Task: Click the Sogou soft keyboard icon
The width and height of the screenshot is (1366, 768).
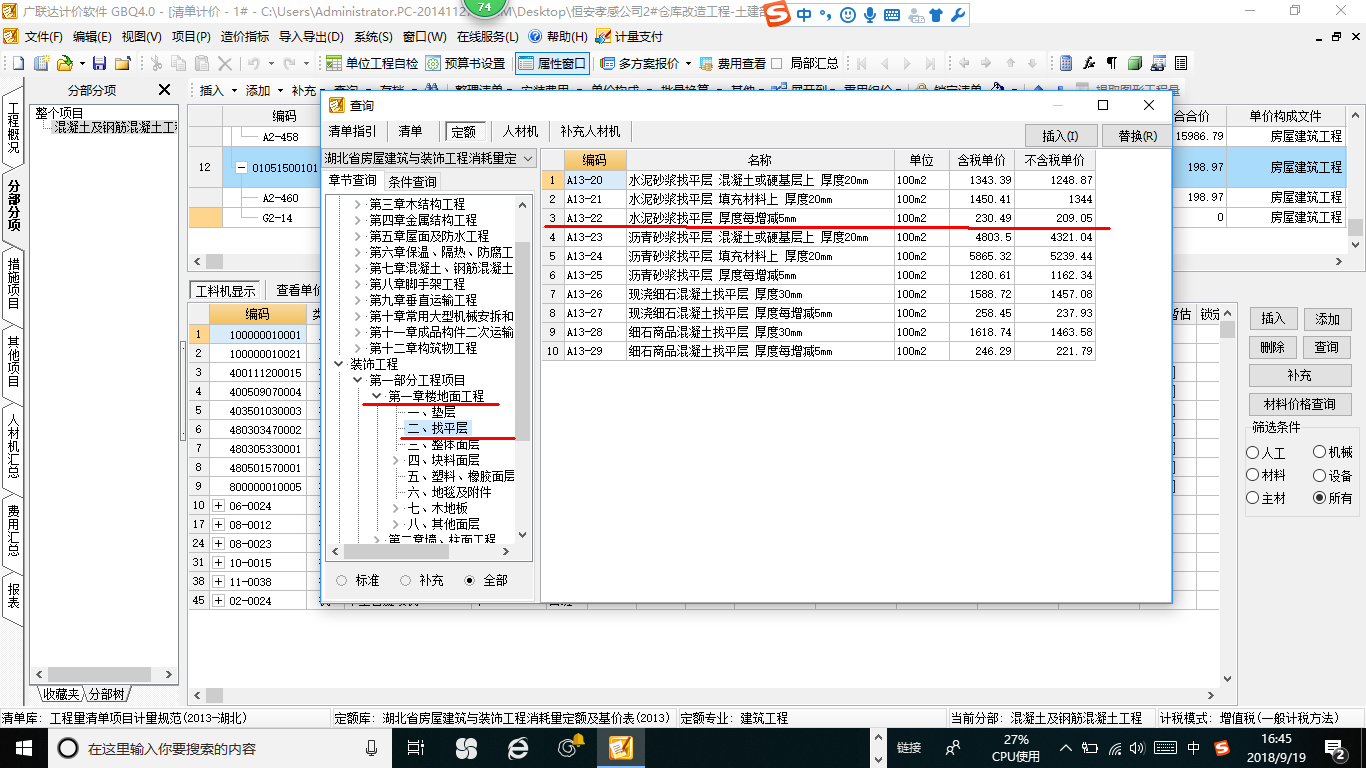Action: click(x=892, y=15)
